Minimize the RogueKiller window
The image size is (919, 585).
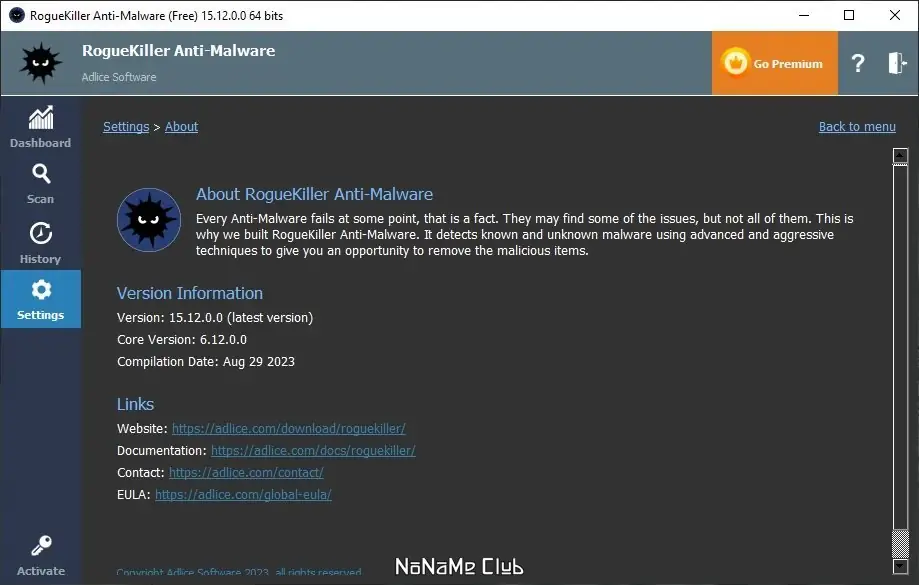(804, 15)
